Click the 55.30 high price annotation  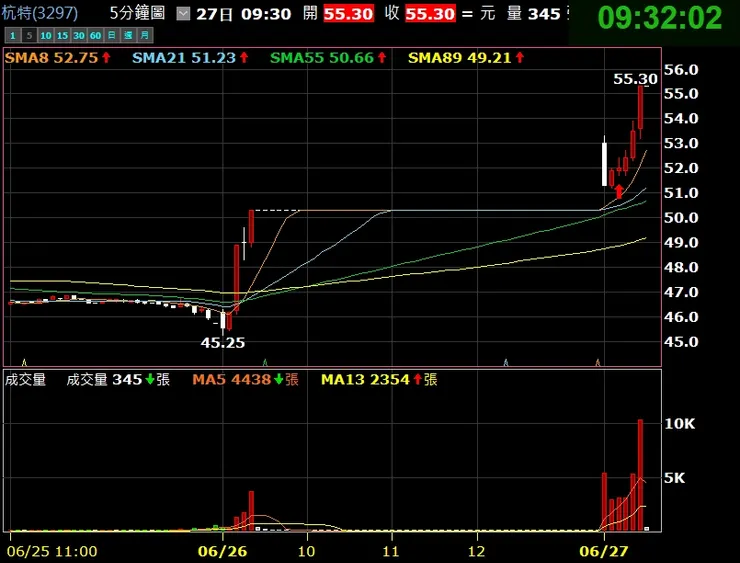[635, 79]
